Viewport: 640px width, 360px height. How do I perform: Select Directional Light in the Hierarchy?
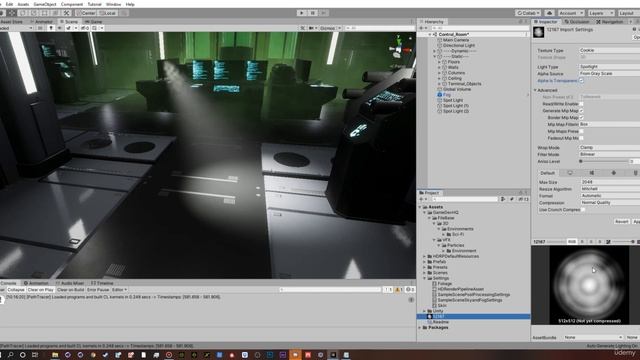458,45
